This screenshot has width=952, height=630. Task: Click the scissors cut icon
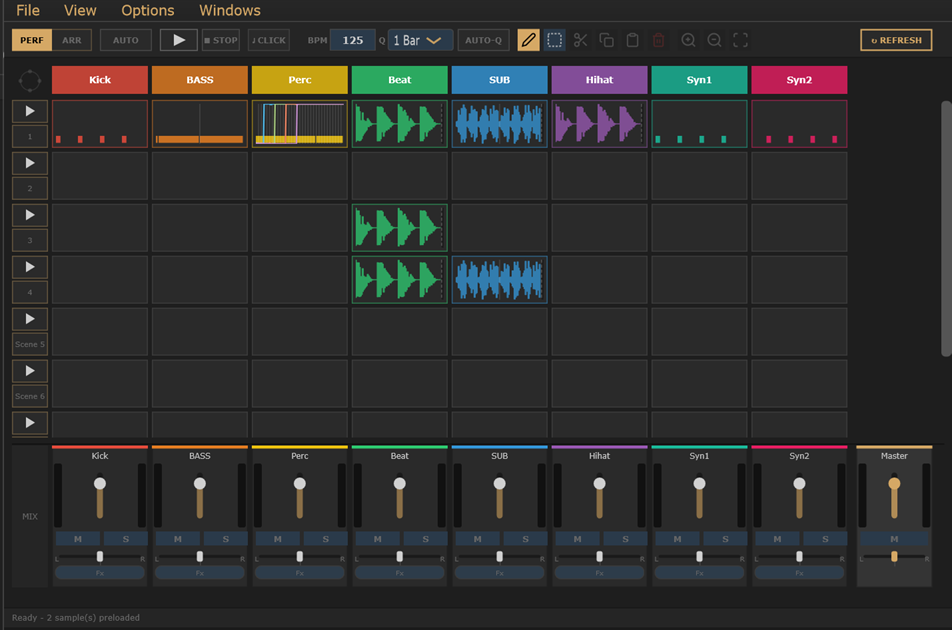580,40
